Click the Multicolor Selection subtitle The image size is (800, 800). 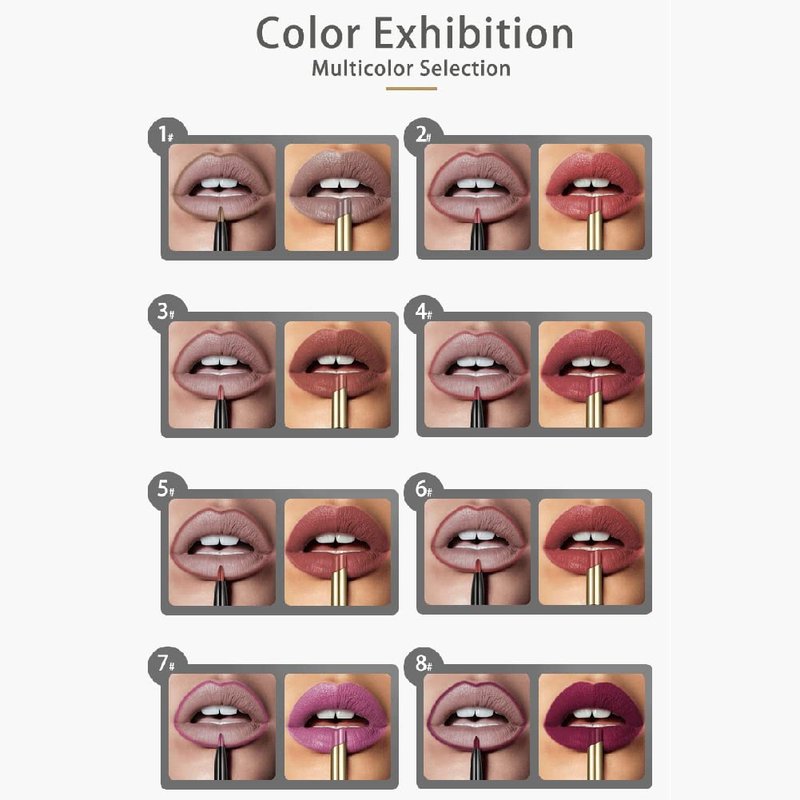[411, 68]
